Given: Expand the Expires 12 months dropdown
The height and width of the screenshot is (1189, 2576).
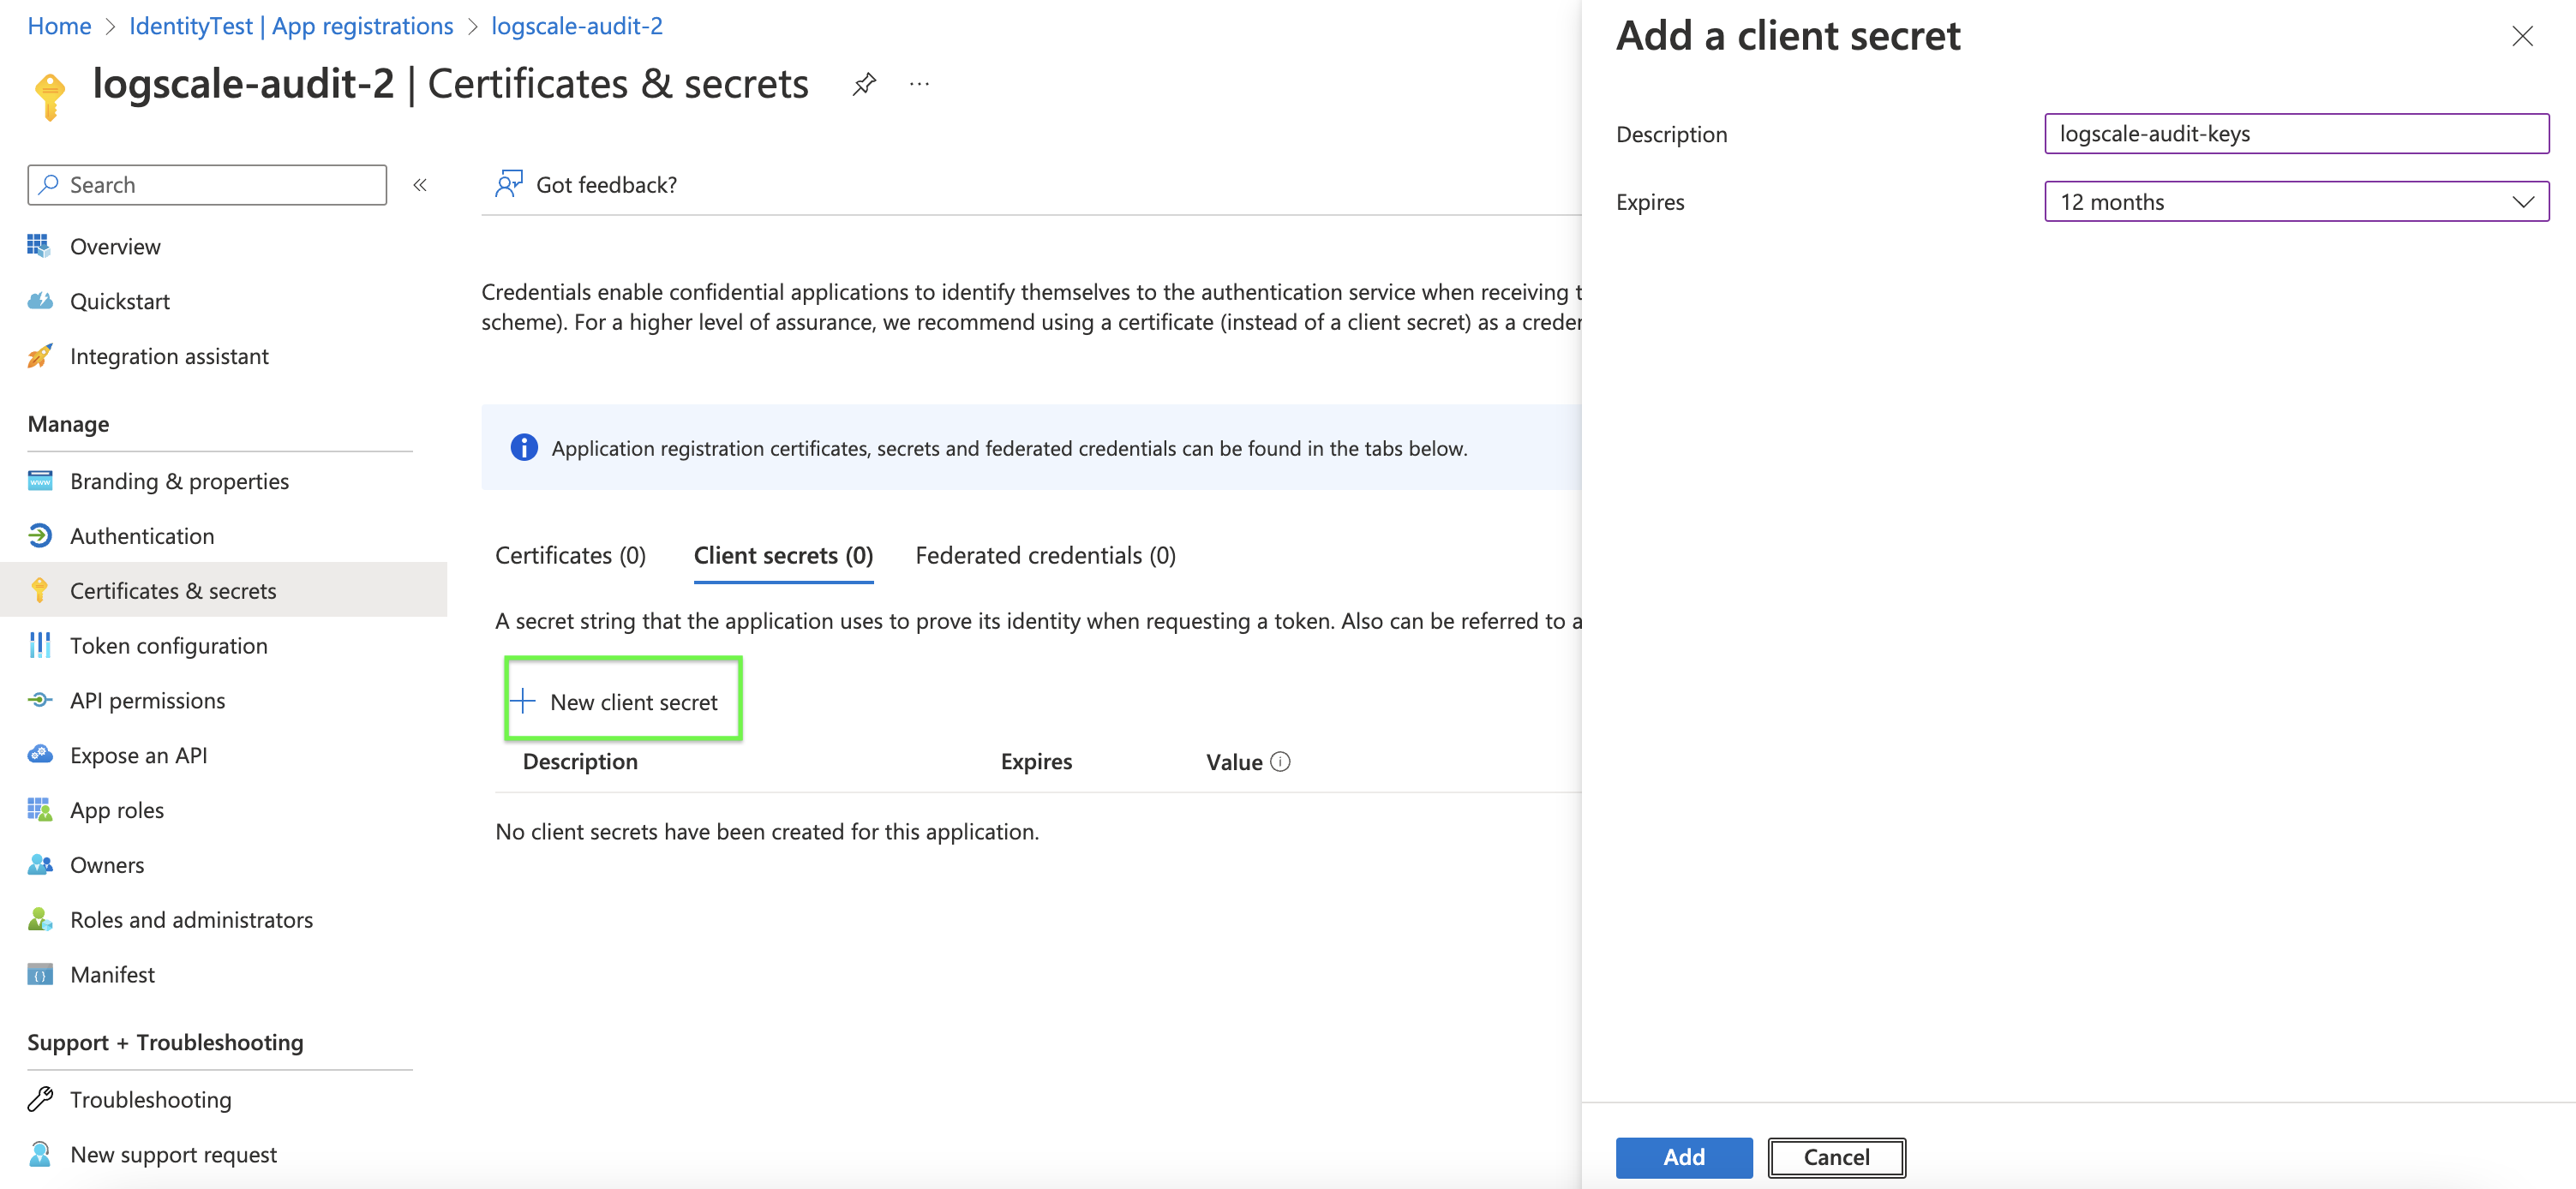Looking at the screenshot, I should pos(2296,202).
